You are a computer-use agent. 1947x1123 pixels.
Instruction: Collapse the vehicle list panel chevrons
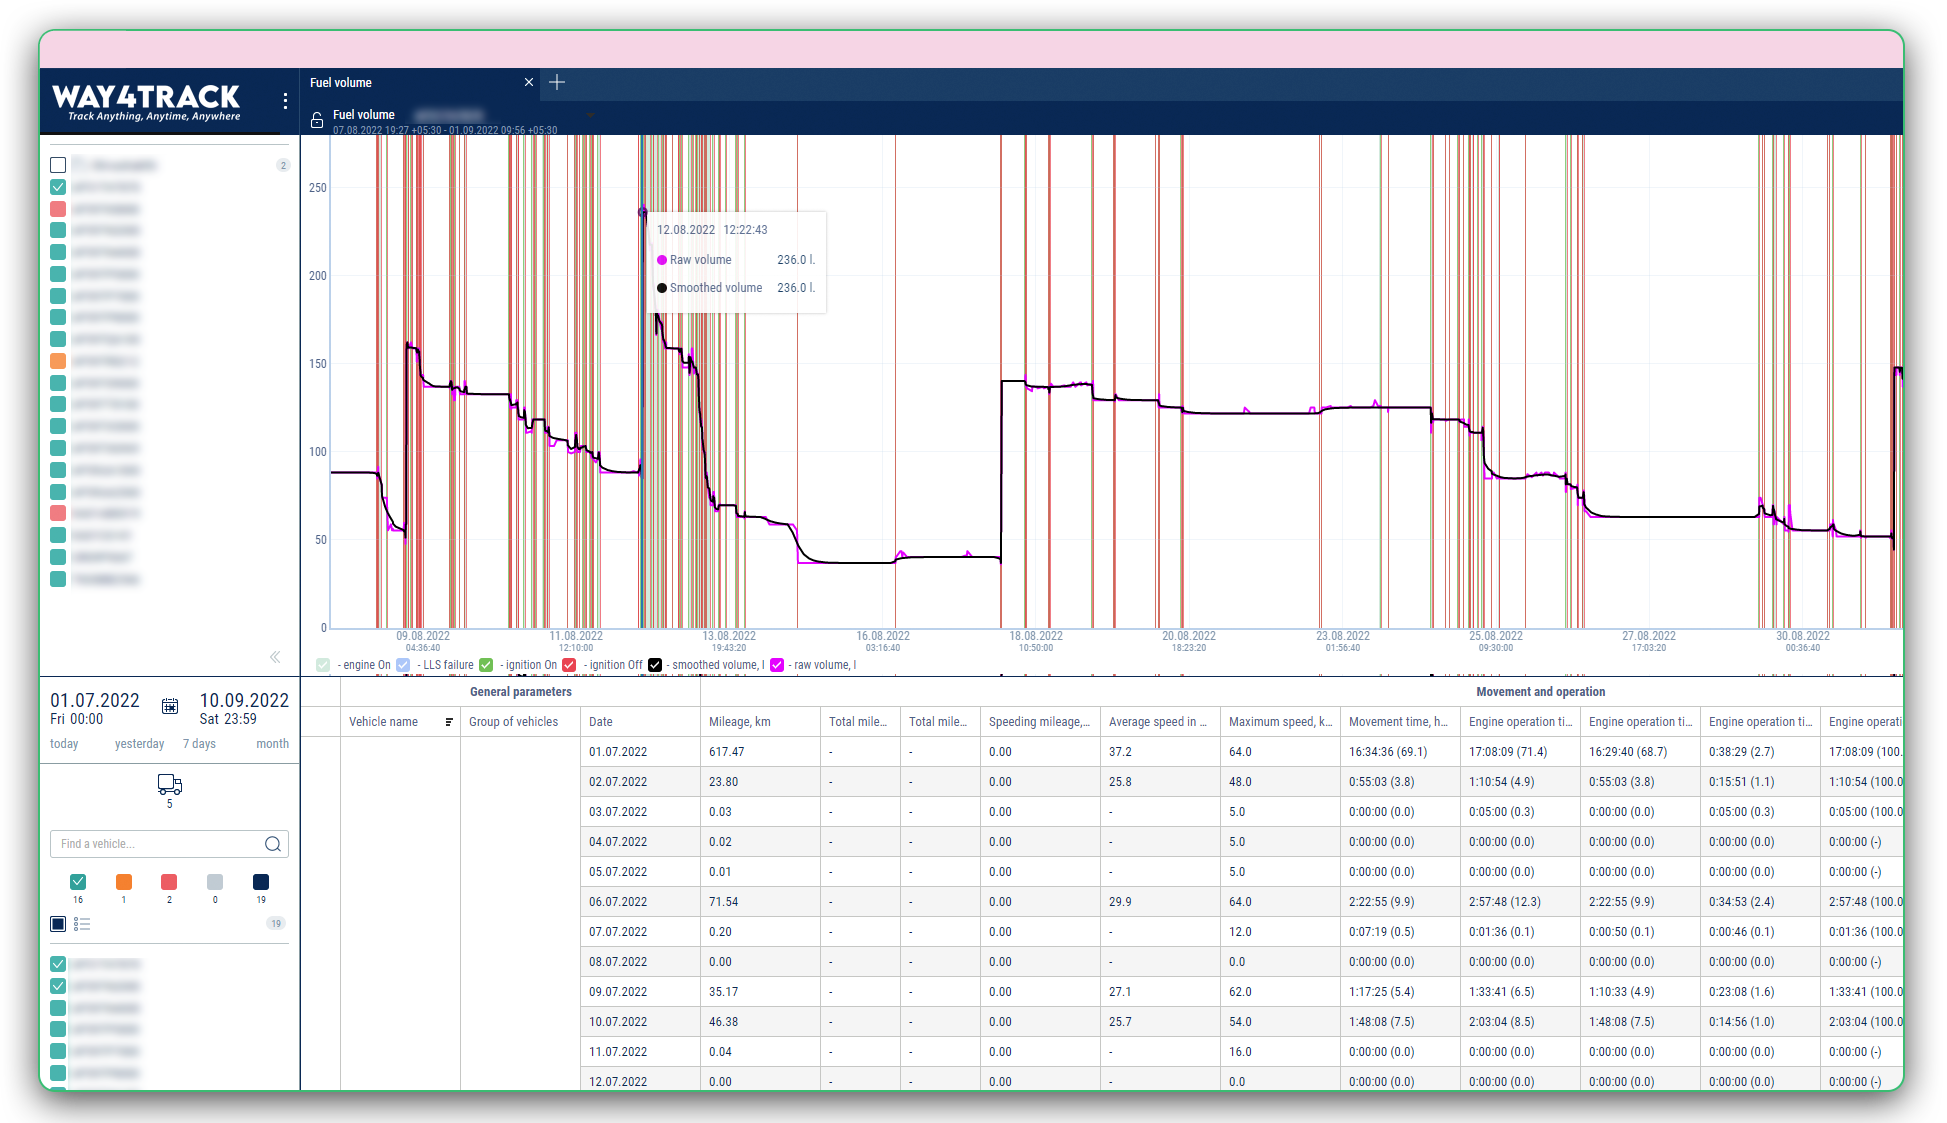275,657
